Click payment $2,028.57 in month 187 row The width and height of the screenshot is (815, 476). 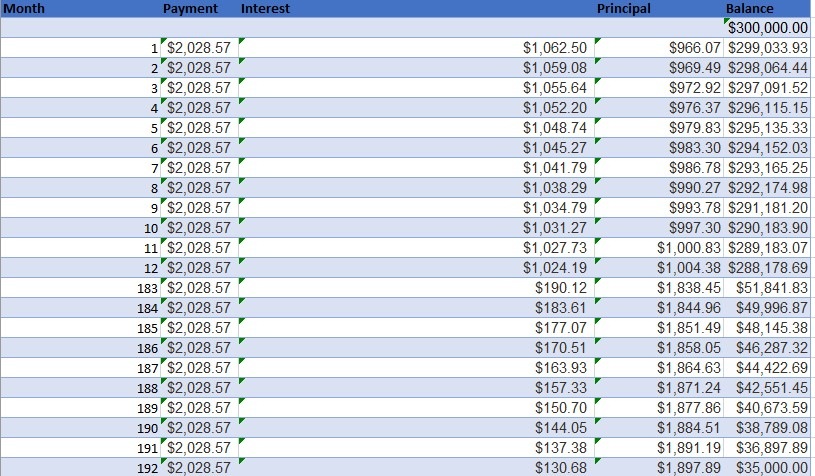[200, 368]
